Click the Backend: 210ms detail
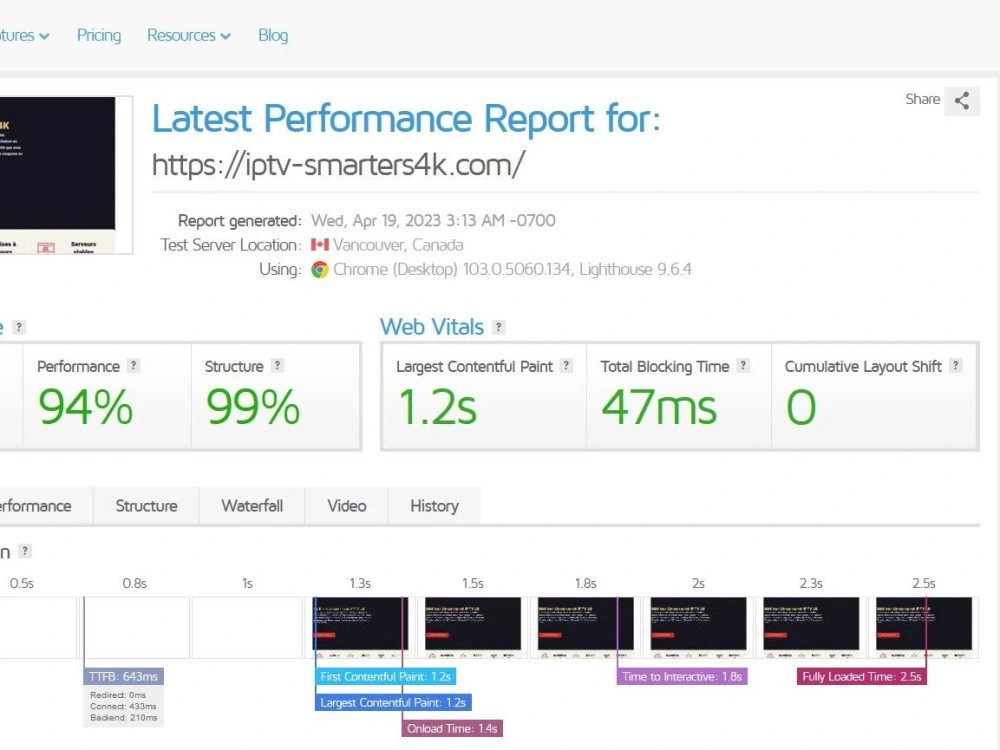1000x750 pixels. point(124,718)
